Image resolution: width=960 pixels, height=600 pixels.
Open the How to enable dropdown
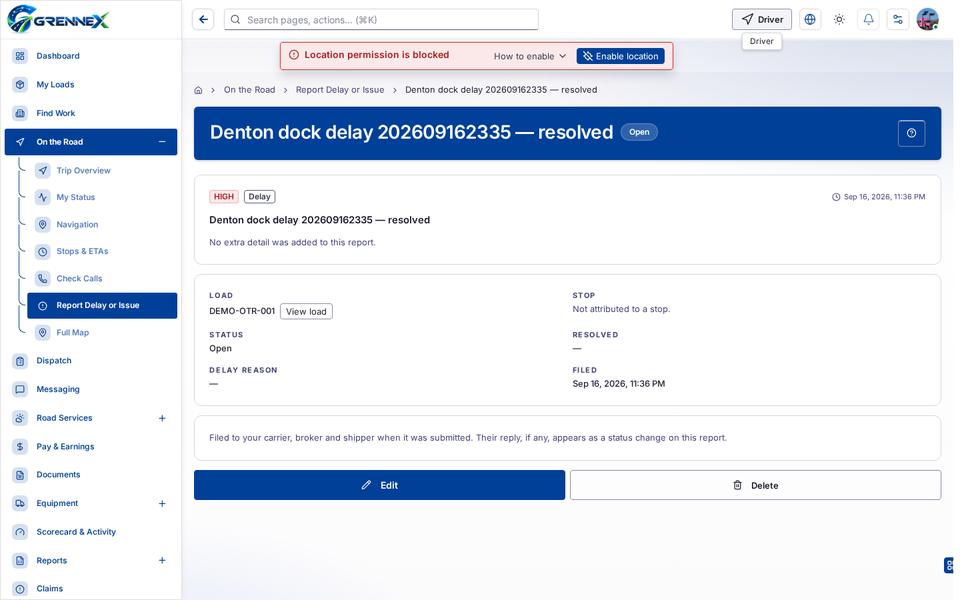coord(530,56)
